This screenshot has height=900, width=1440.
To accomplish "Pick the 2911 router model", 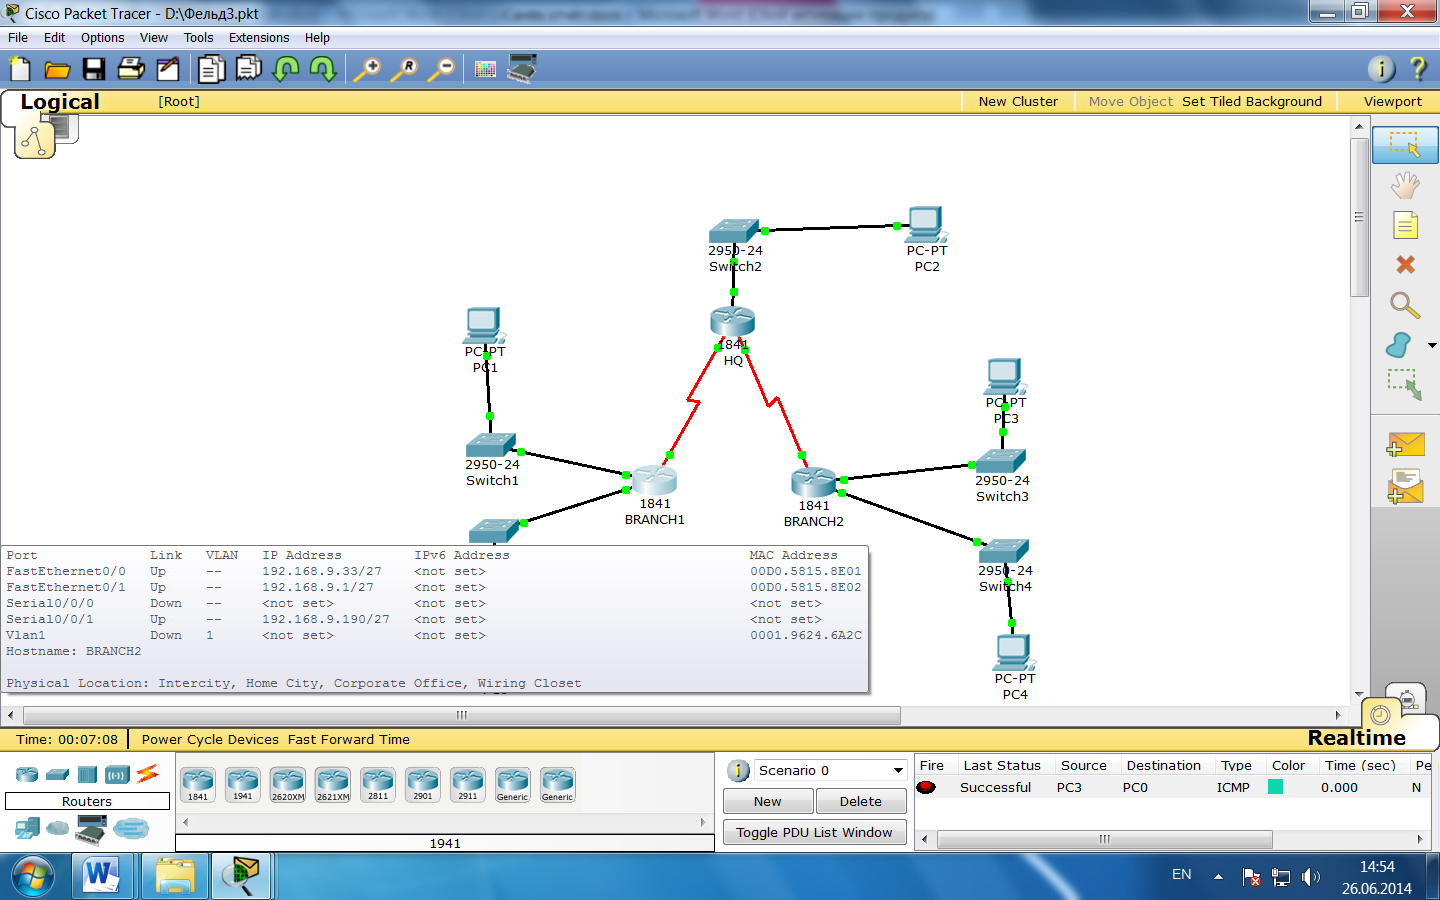I will (x=468, y=785).
